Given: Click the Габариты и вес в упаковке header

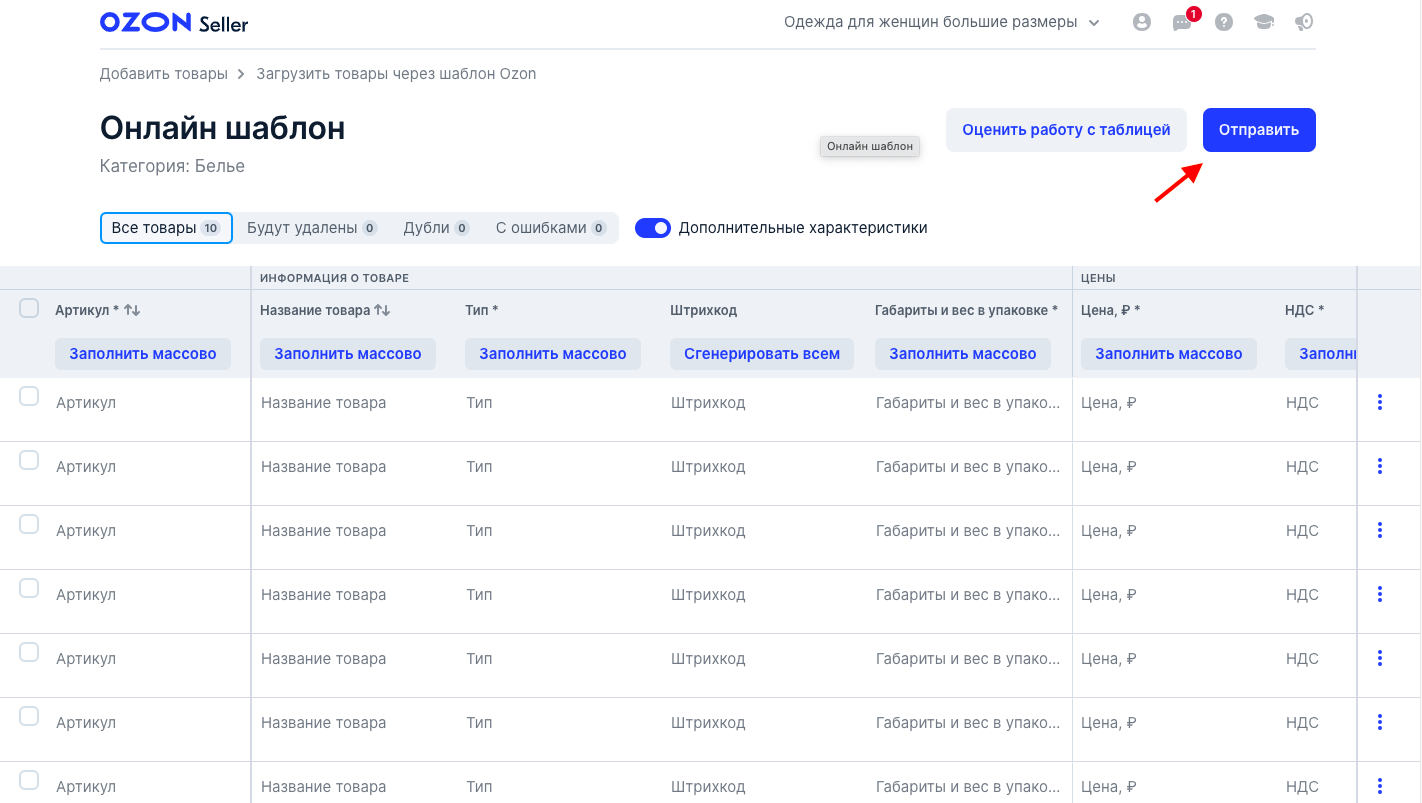Looking at the screenshot, I should [x=966, y=311].
